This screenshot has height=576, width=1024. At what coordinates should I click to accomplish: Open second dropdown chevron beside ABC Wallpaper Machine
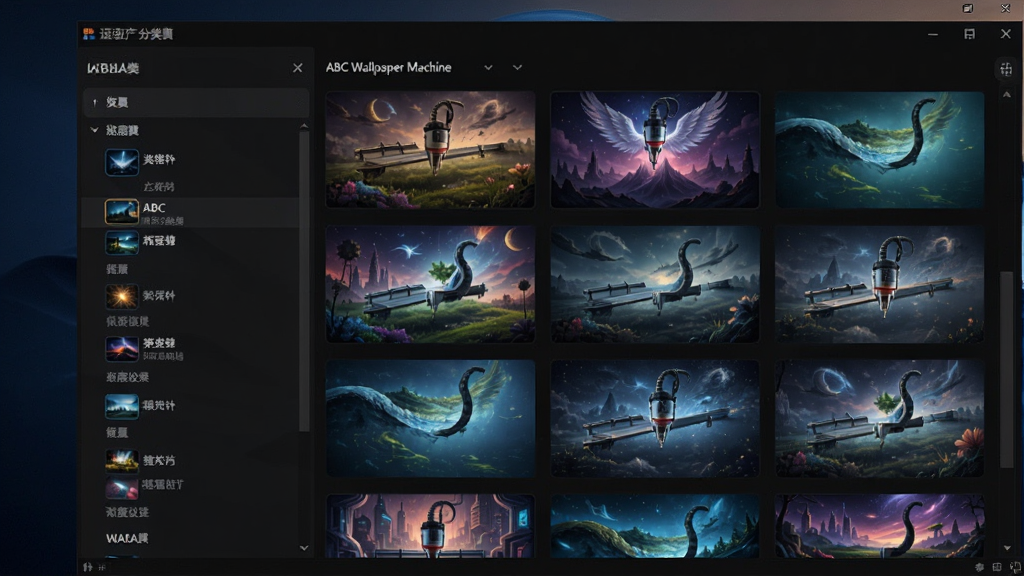pyautogui.click(x=517, y=67)
